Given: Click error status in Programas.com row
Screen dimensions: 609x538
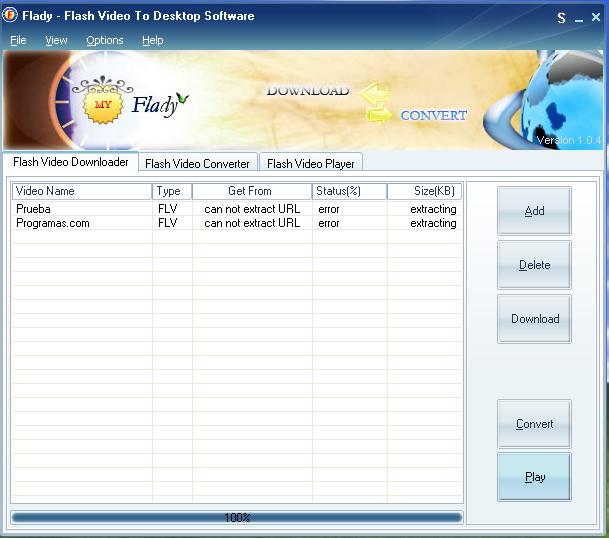Looking at the screenshot, I should point(329,223).
